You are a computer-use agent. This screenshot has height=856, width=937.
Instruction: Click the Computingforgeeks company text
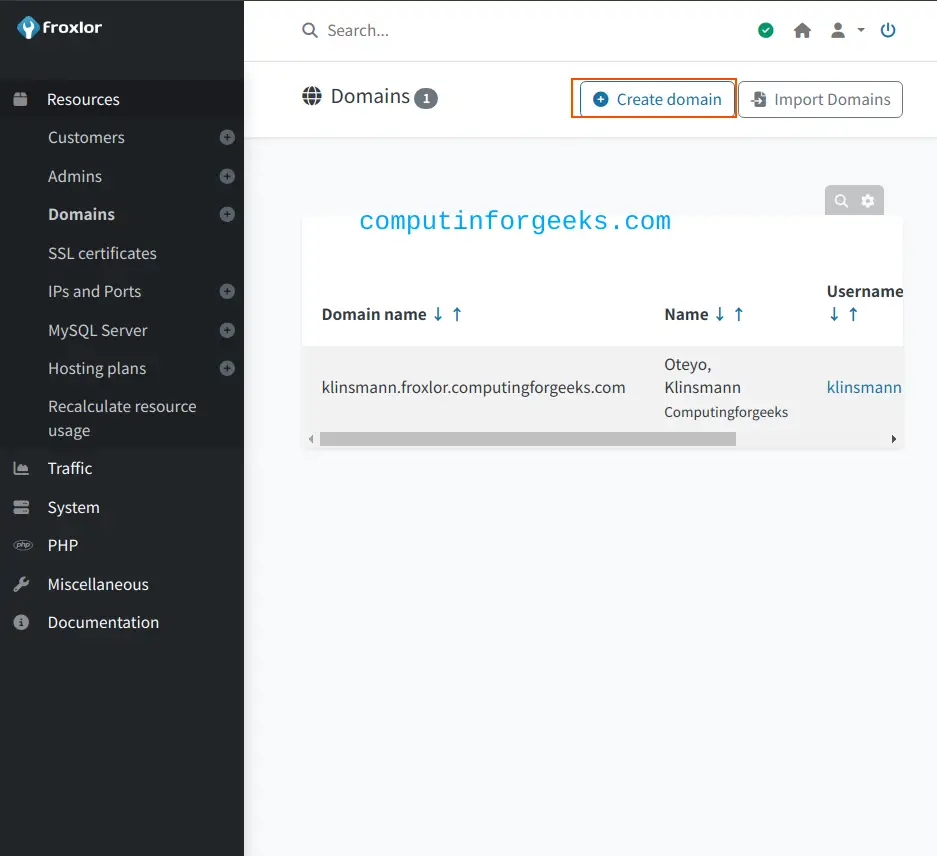(x=726, y=412)
